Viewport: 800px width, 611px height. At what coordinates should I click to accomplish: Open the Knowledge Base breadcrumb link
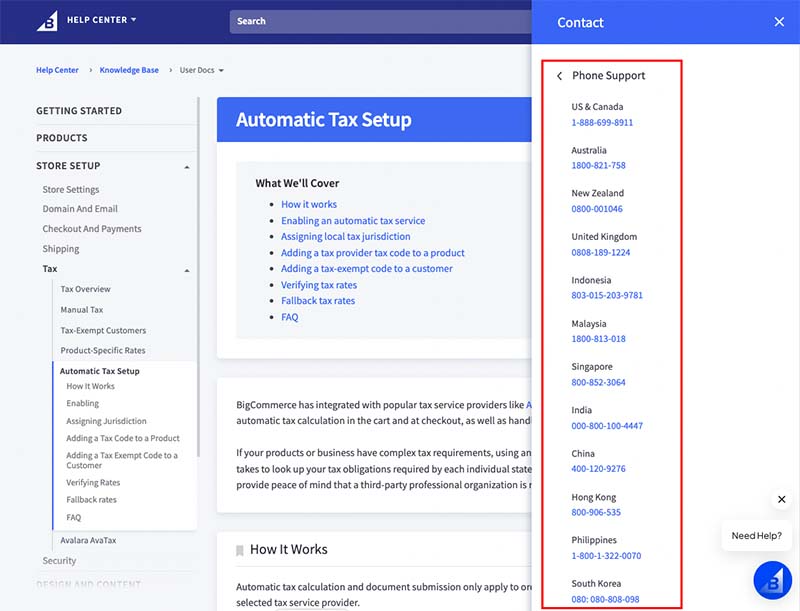point(129,70)
